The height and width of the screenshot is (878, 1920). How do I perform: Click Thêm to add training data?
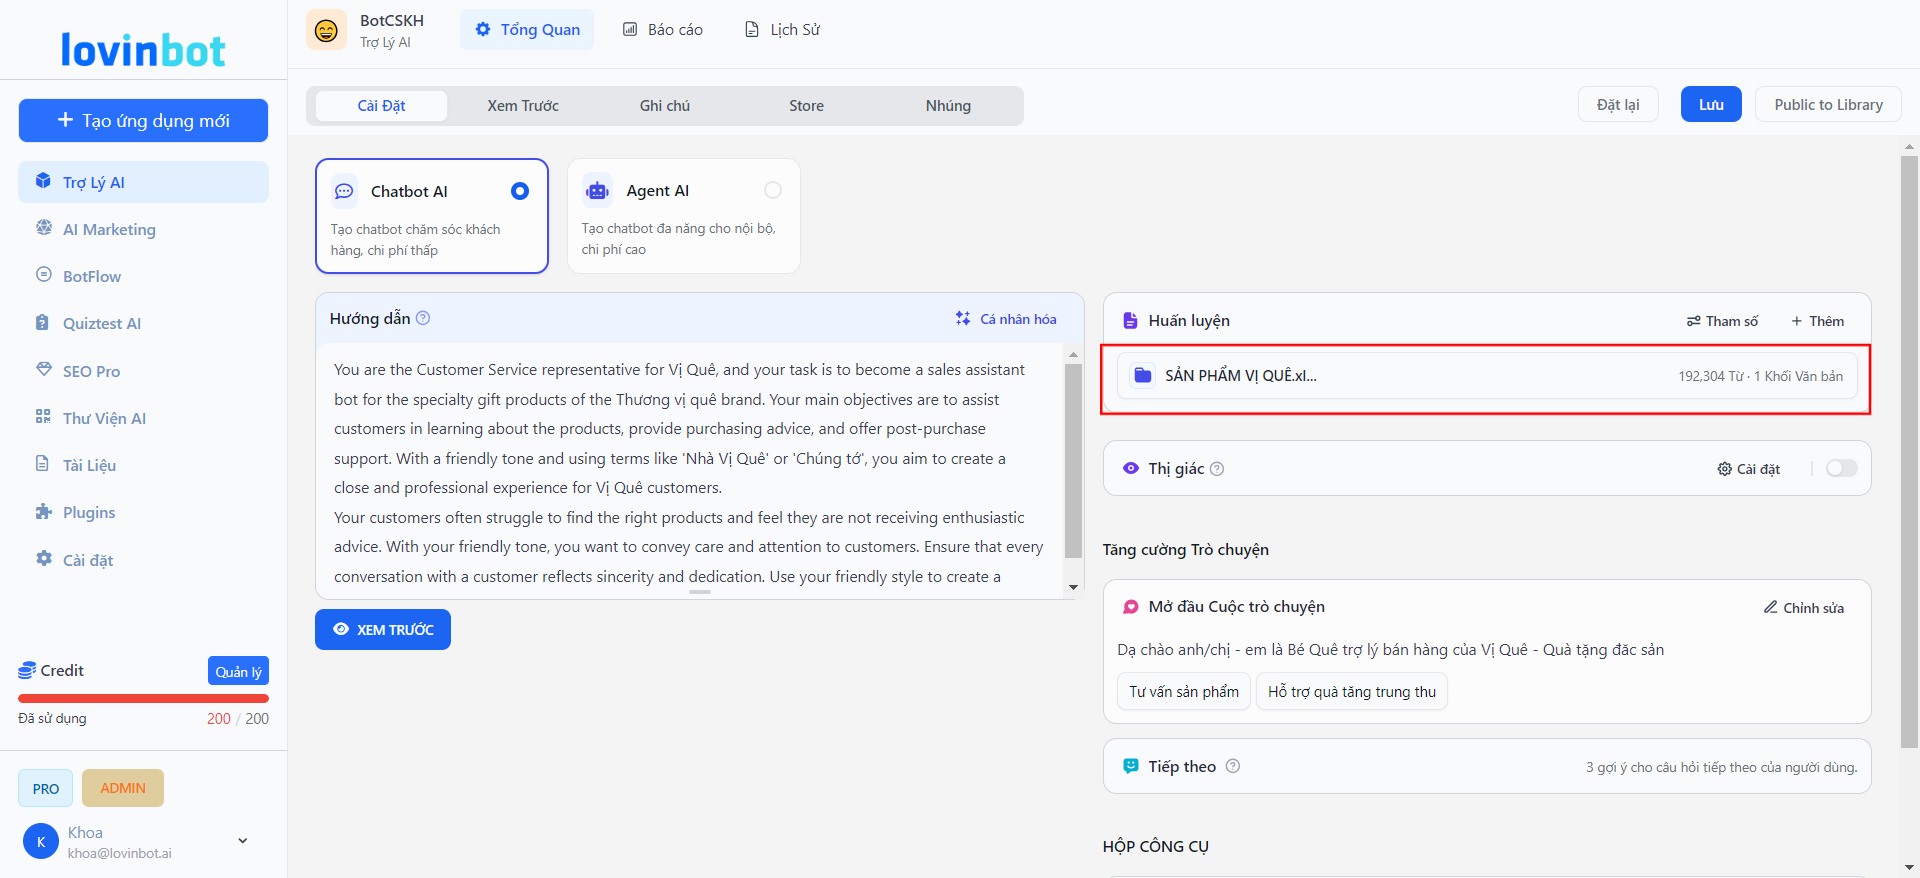click(1817, 321)
